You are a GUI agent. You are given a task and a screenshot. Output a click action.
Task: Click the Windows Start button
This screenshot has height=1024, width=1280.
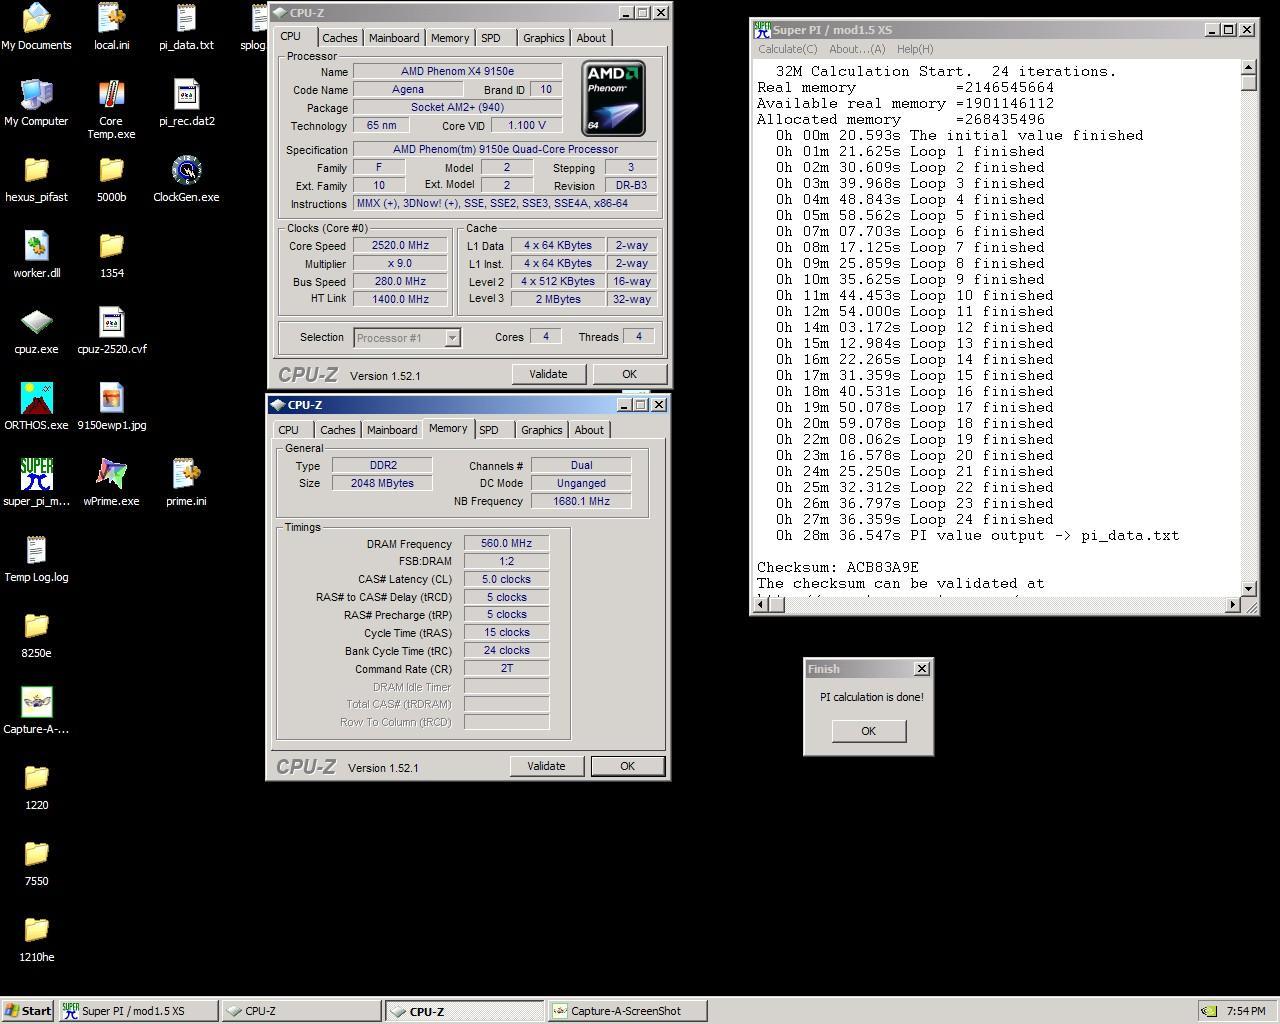pos(28,1011)
